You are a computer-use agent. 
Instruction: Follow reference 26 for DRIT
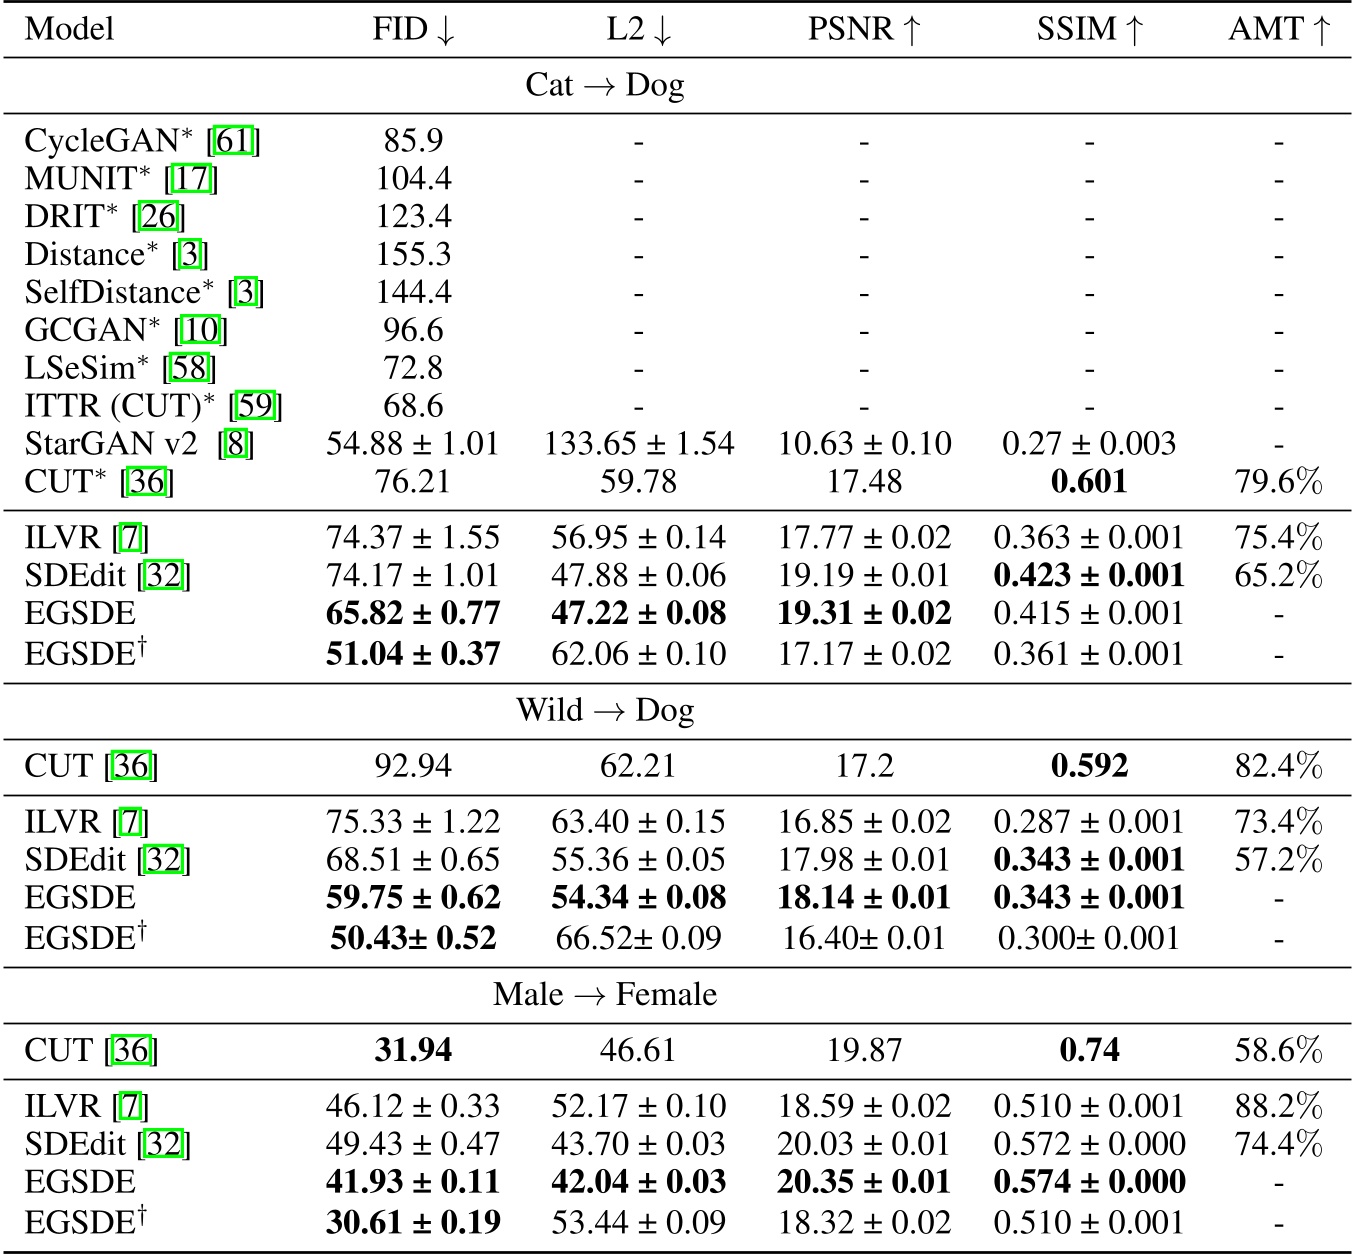tap(157, 217)
